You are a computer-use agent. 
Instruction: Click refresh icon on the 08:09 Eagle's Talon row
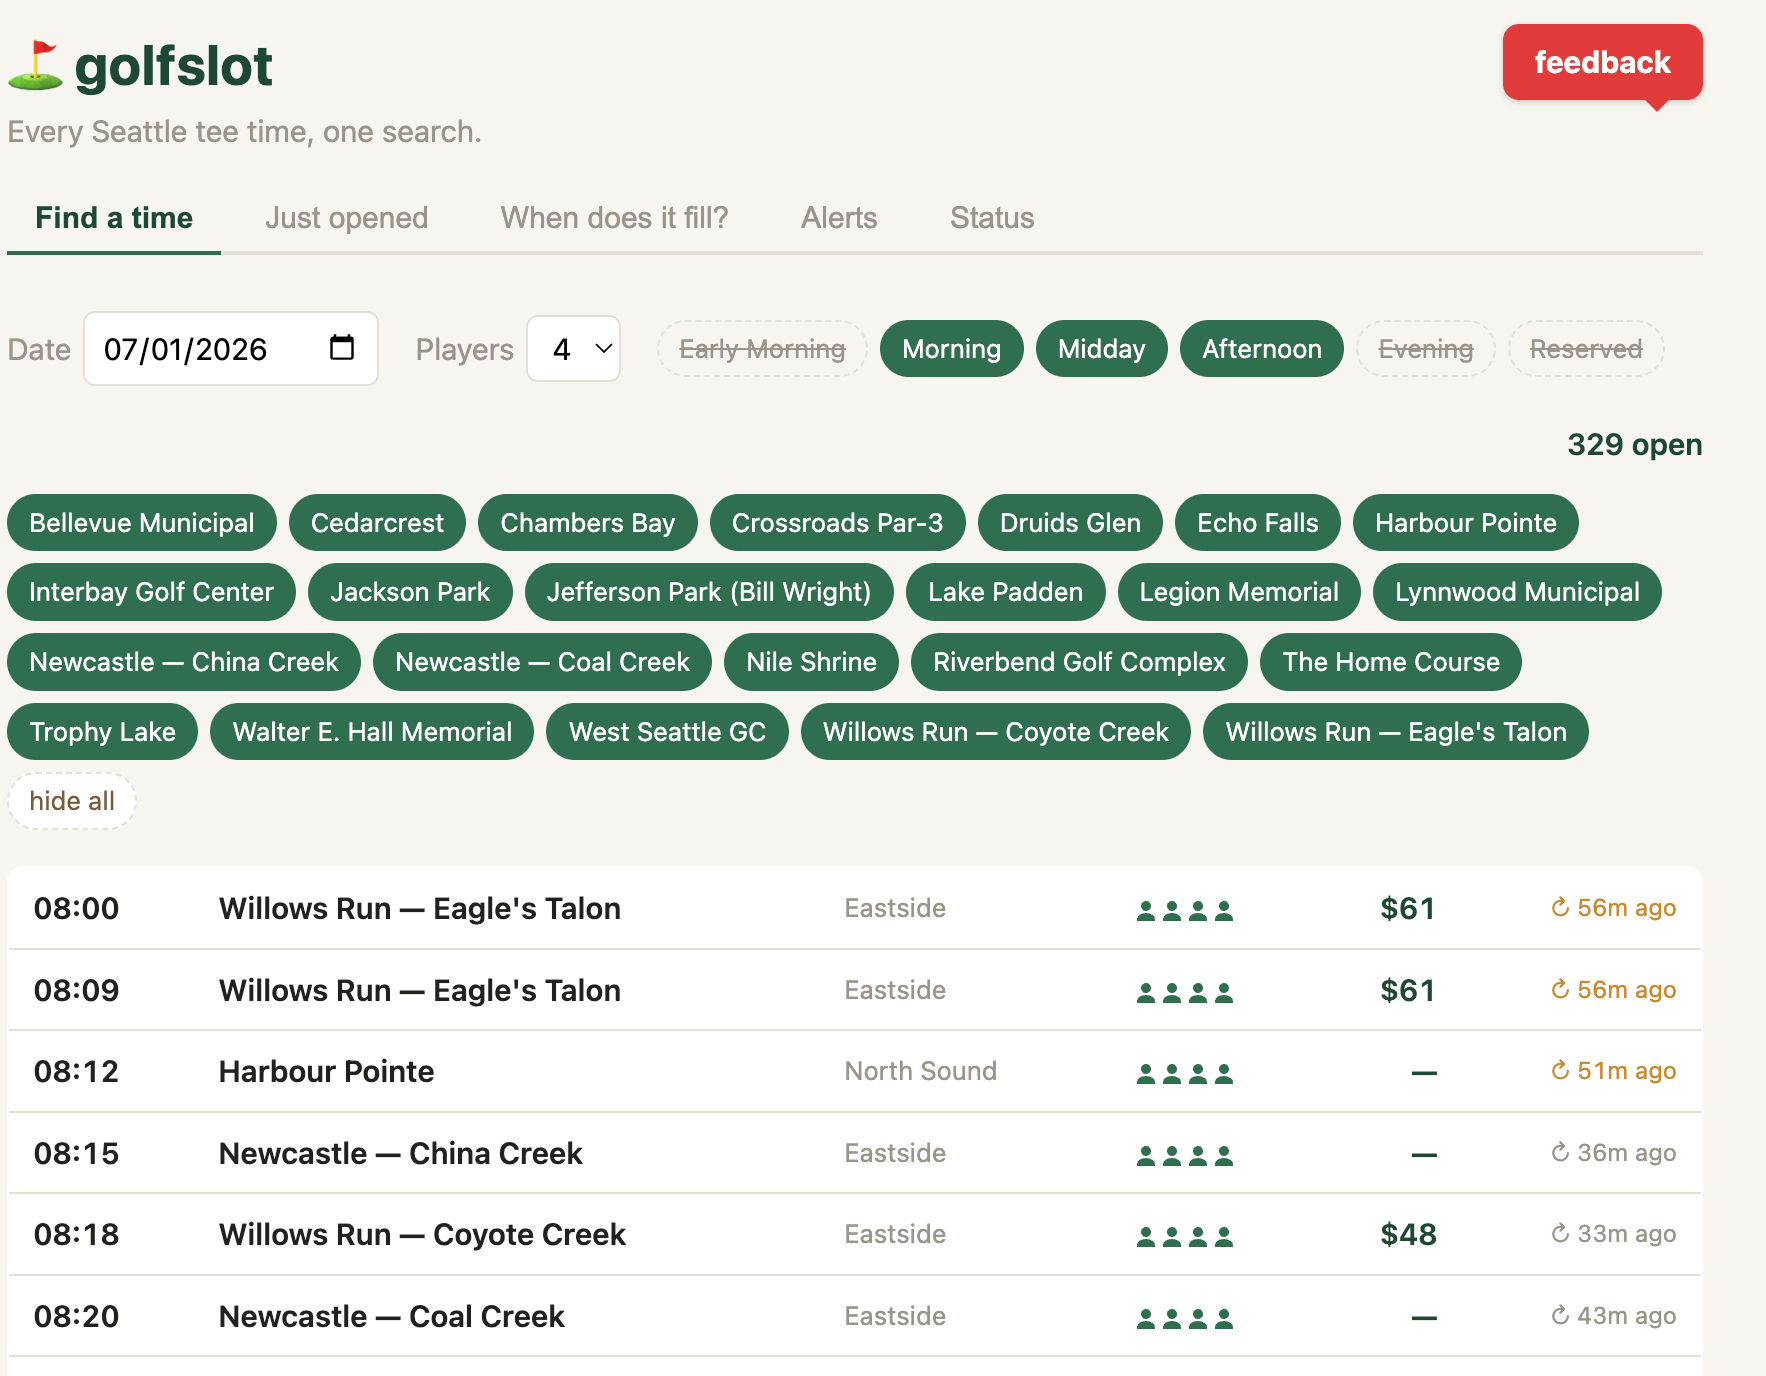[x=1559, y=990]
